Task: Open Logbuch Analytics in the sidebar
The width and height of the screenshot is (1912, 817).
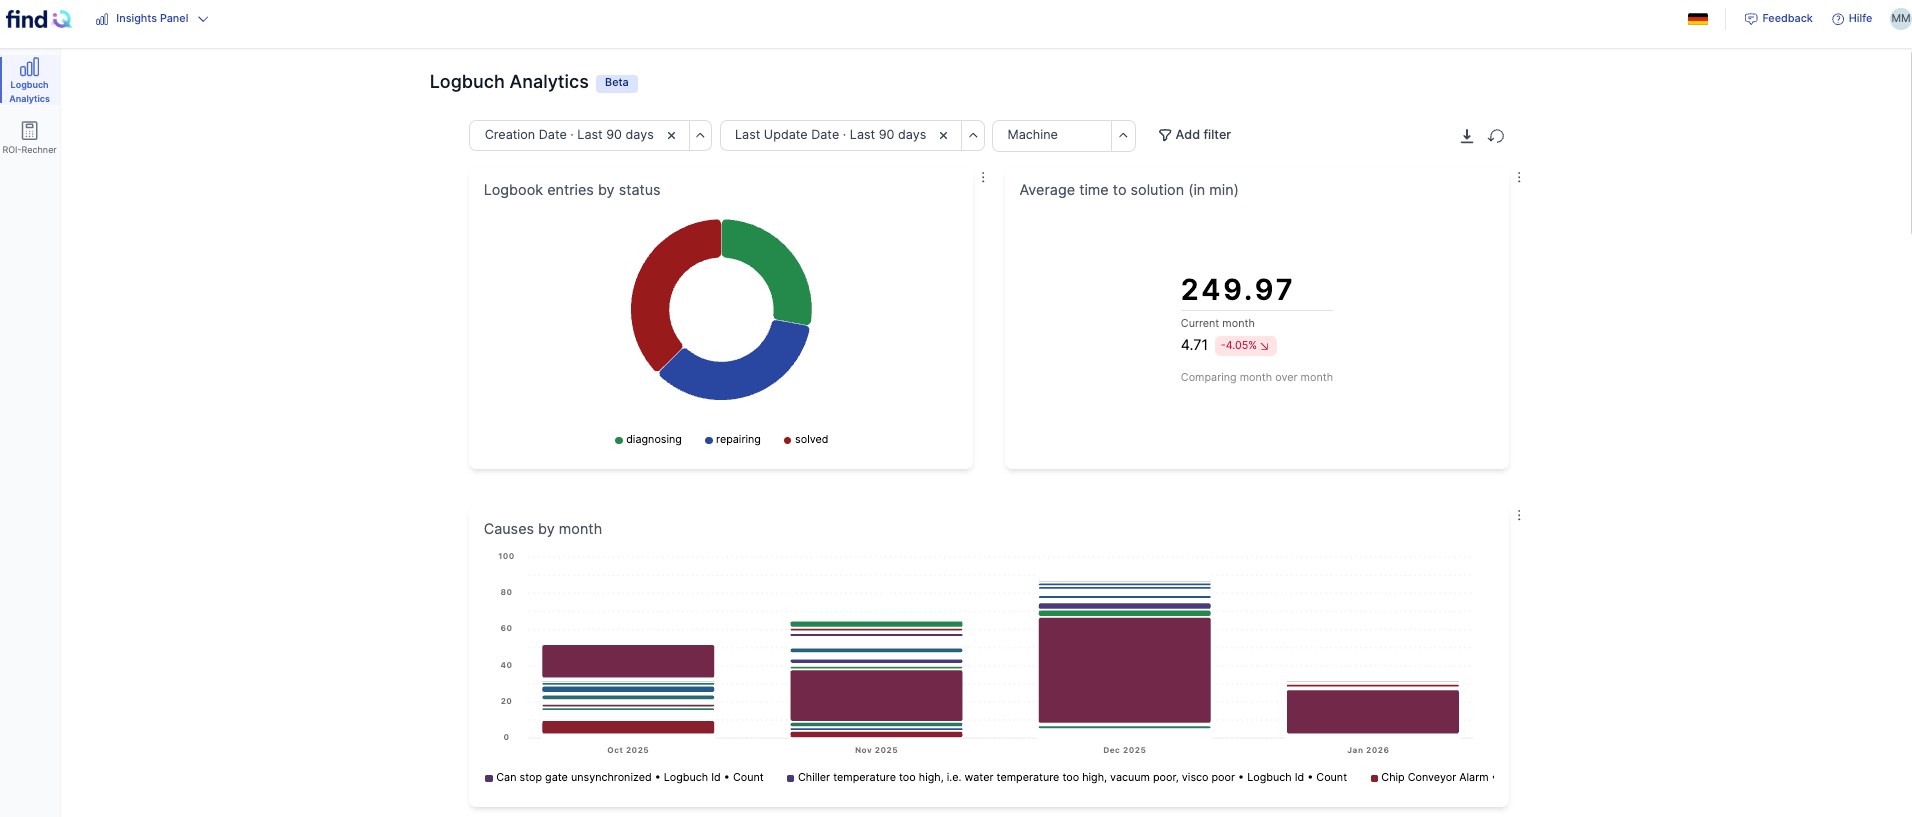Action: (29, 80)
